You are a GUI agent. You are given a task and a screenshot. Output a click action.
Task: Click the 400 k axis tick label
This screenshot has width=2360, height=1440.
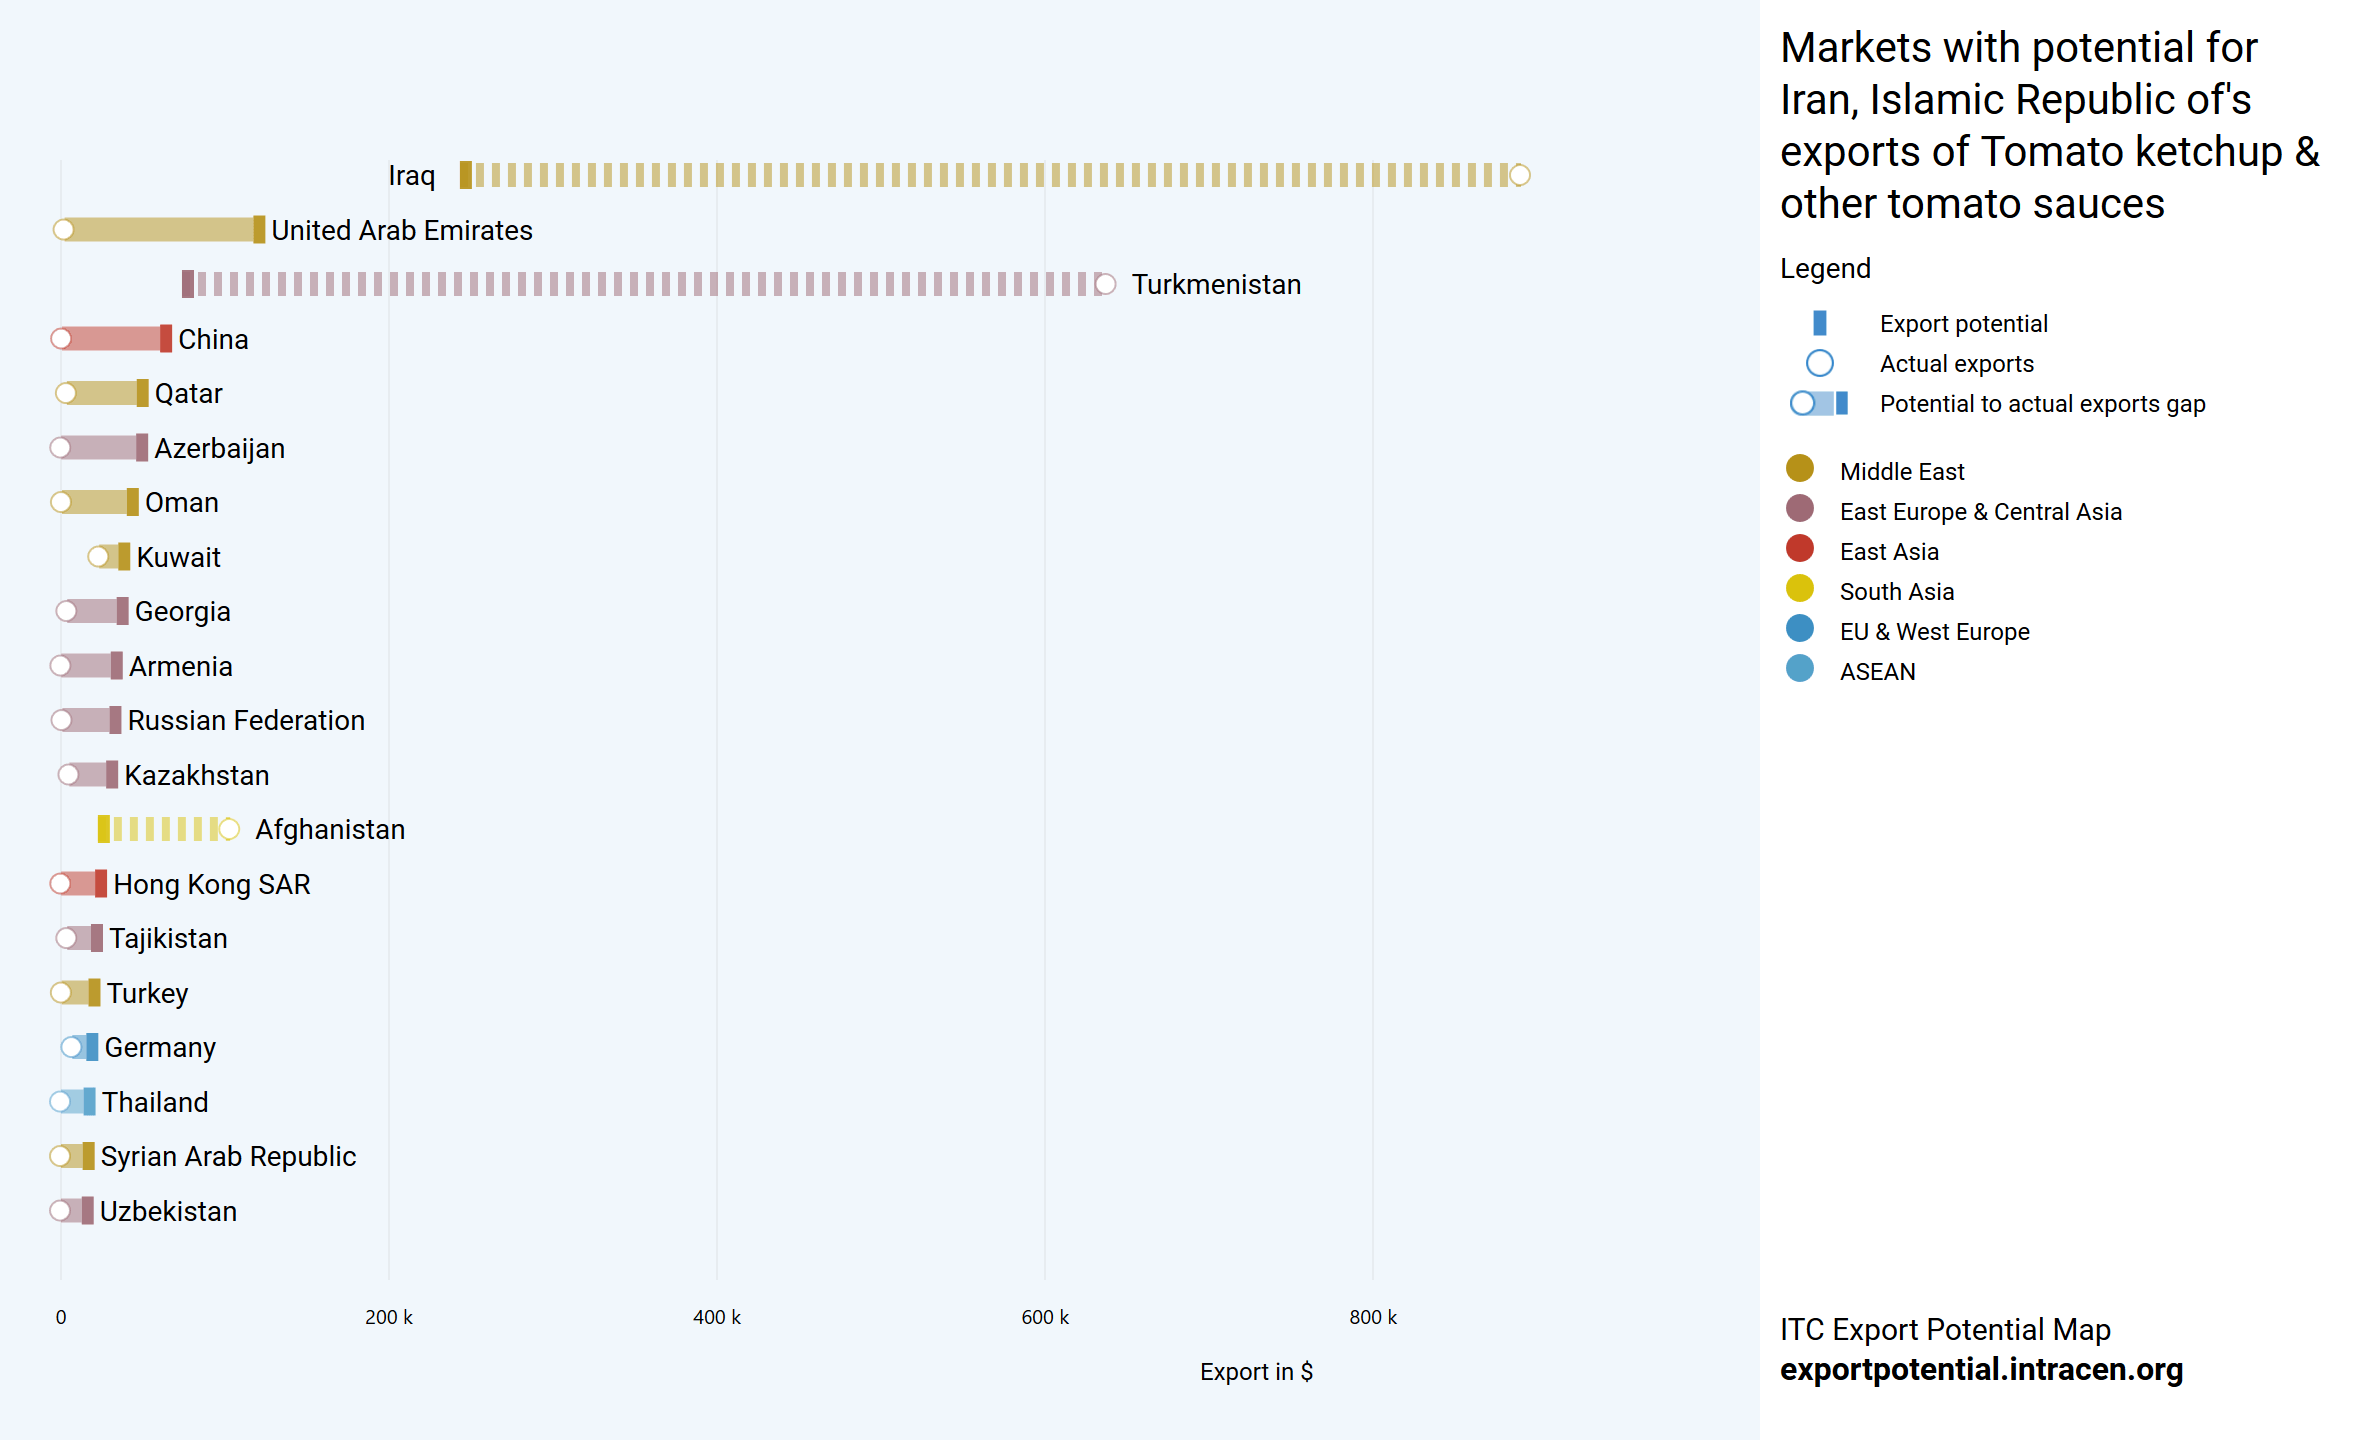(x=716, y=1317)
